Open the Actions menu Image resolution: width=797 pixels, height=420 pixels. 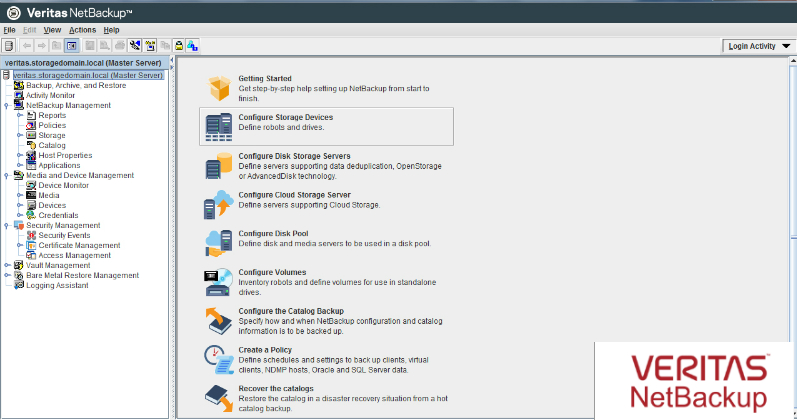pyautogui.click(x=82, y=30)
